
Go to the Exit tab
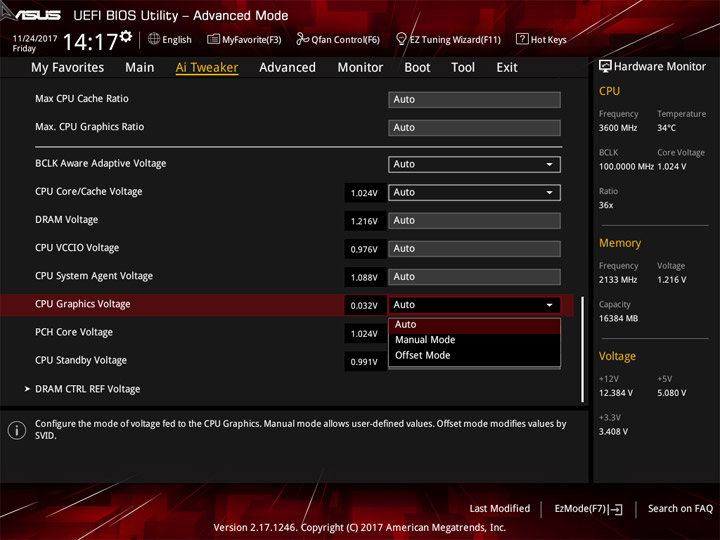(506, 68)
